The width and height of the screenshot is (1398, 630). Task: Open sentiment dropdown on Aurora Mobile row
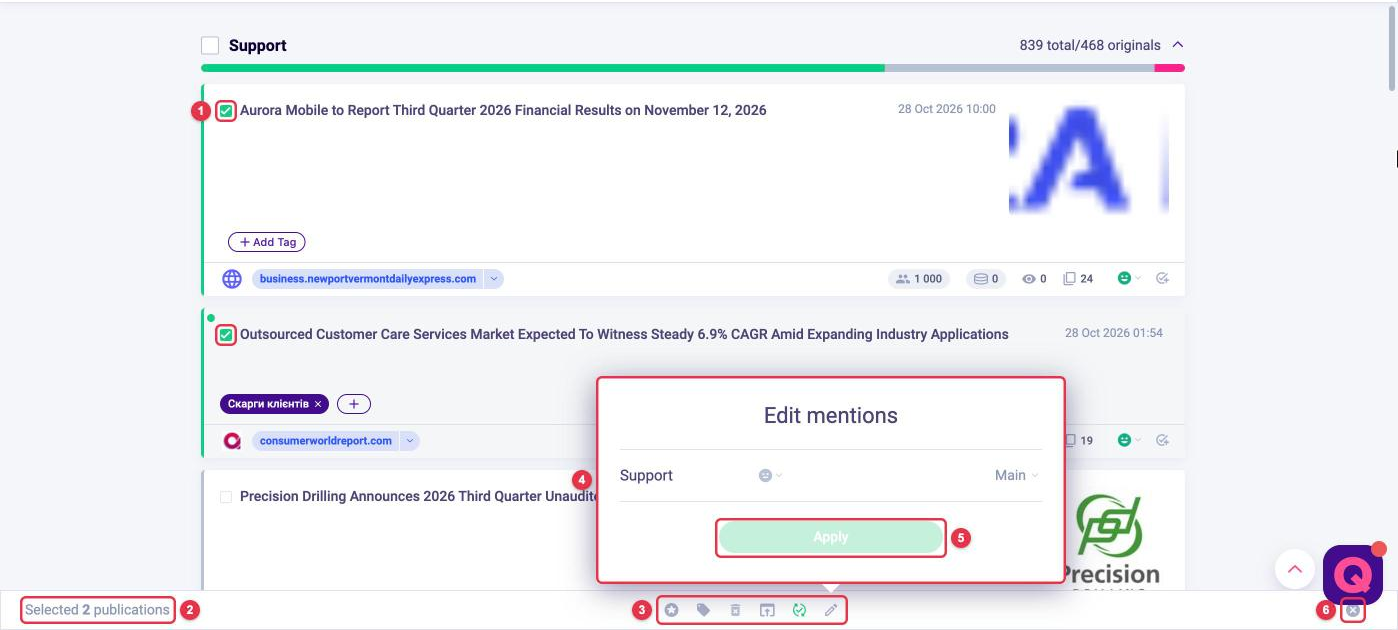tap(1130, 279)
